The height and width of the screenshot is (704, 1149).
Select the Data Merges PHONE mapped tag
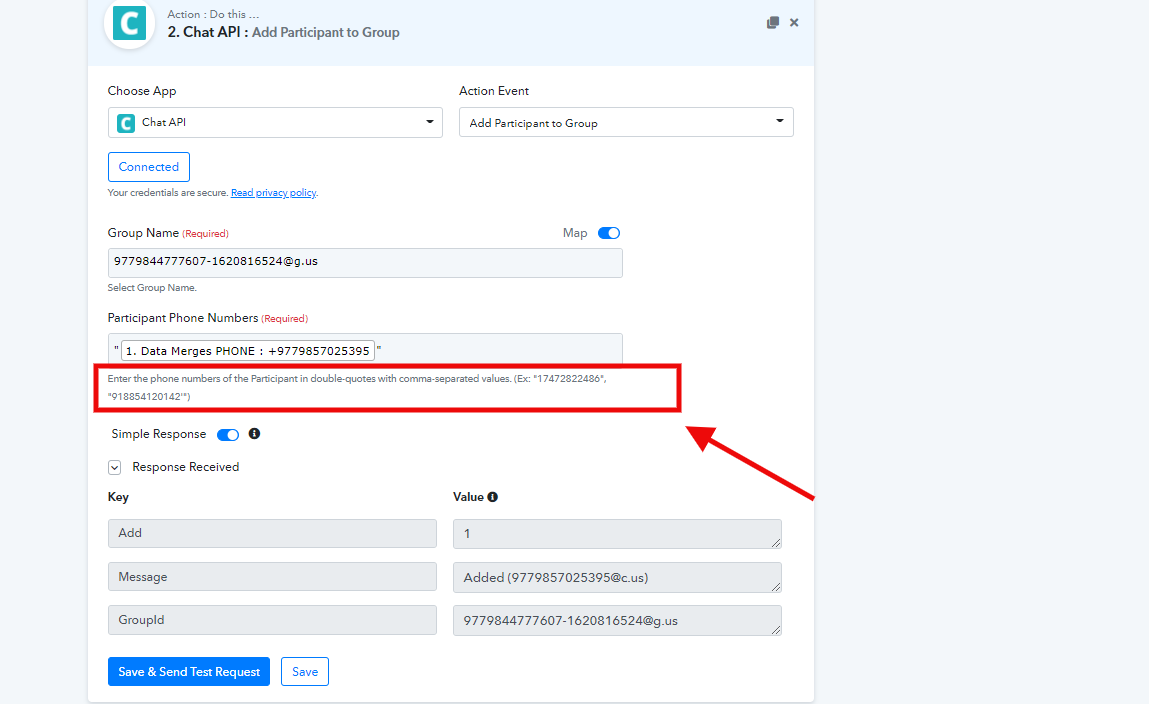[247, 351]
